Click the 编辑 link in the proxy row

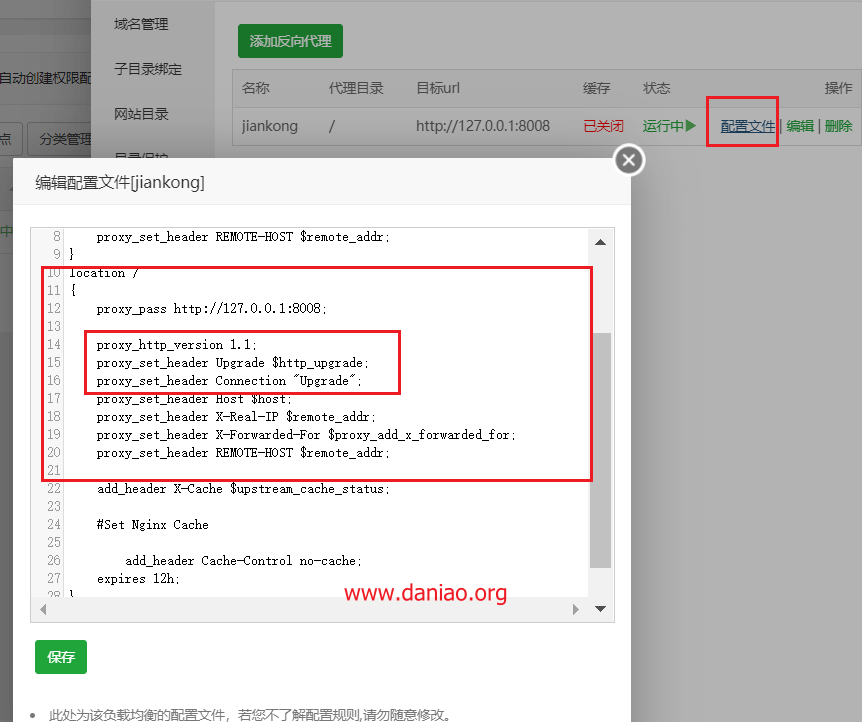tap(800, 126)
